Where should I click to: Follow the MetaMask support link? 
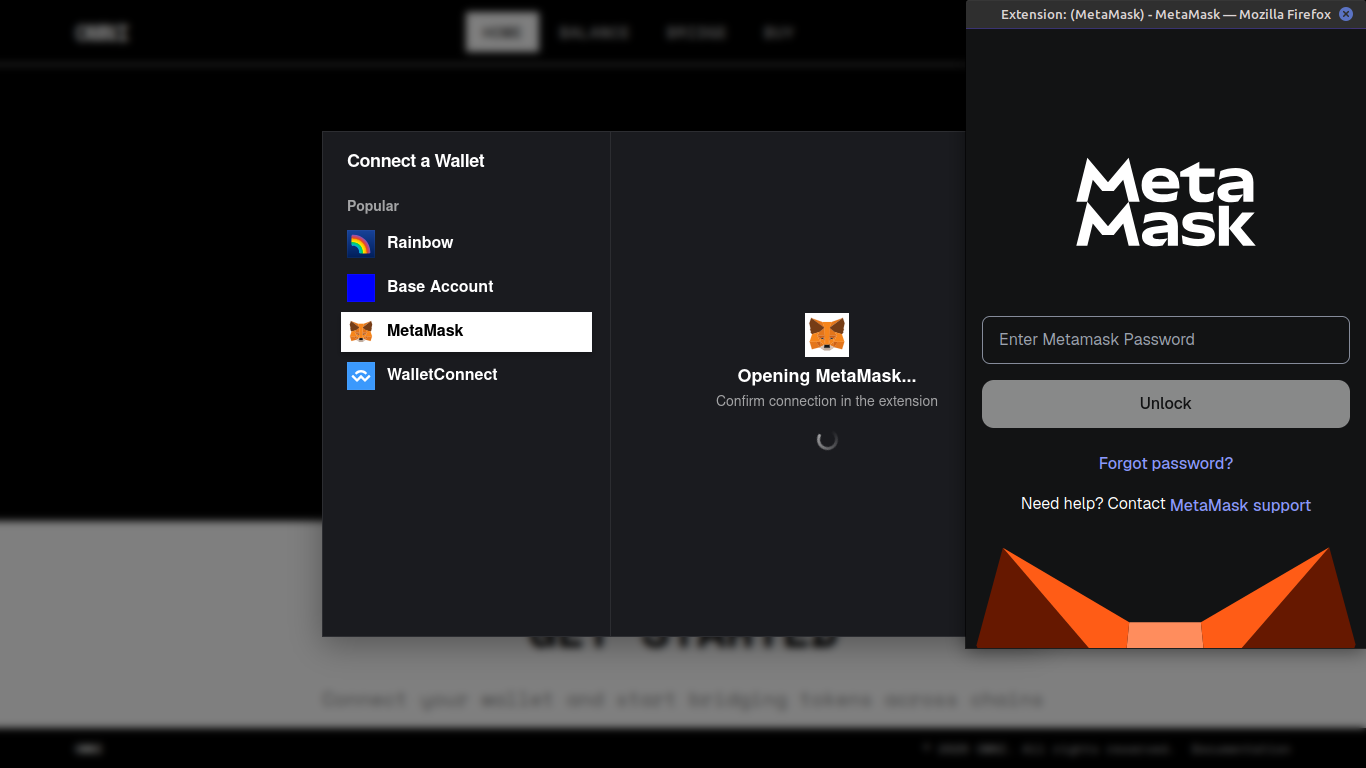coord(1240,505)
